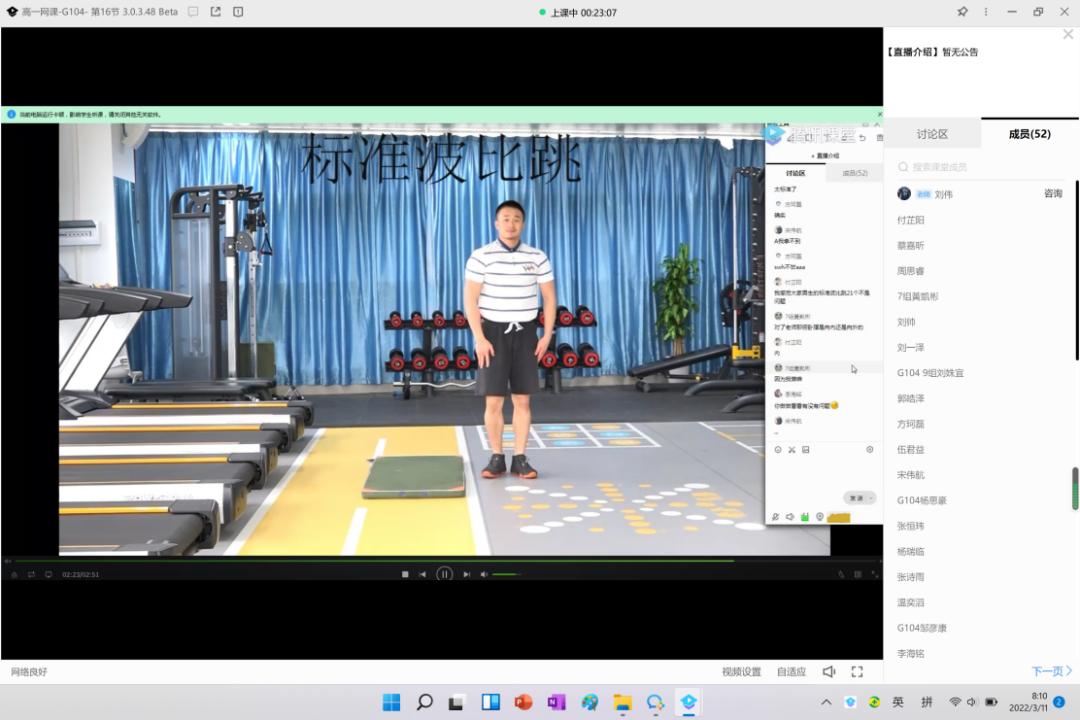Image resolution: width=1080 pixels, height=720 pixels.
Task: Pause the video with the player pause button
Action: pos(444,574)
